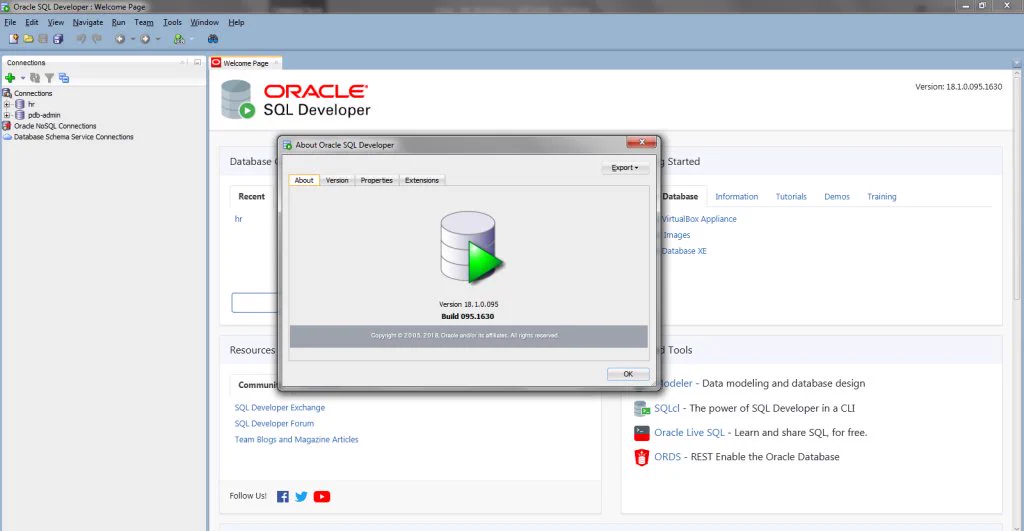Click the cloud icon for Database Schema Service
The height and width of the screenshot is (531, 1024).
pos(7,137)
